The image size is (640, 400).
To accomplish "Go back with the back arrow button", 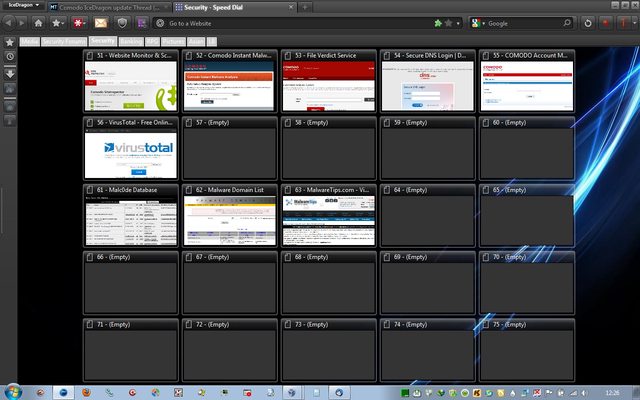I will tap(8, 23).
